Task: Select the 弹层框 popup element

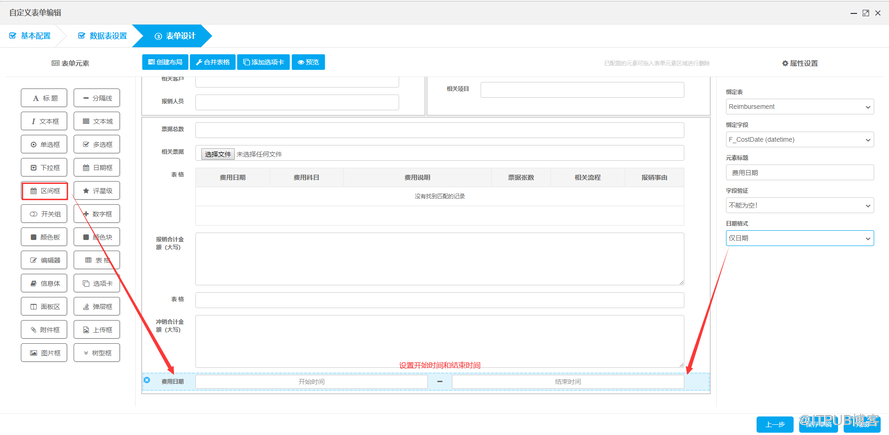Action: pyautogui.click(x=97, y=306)
